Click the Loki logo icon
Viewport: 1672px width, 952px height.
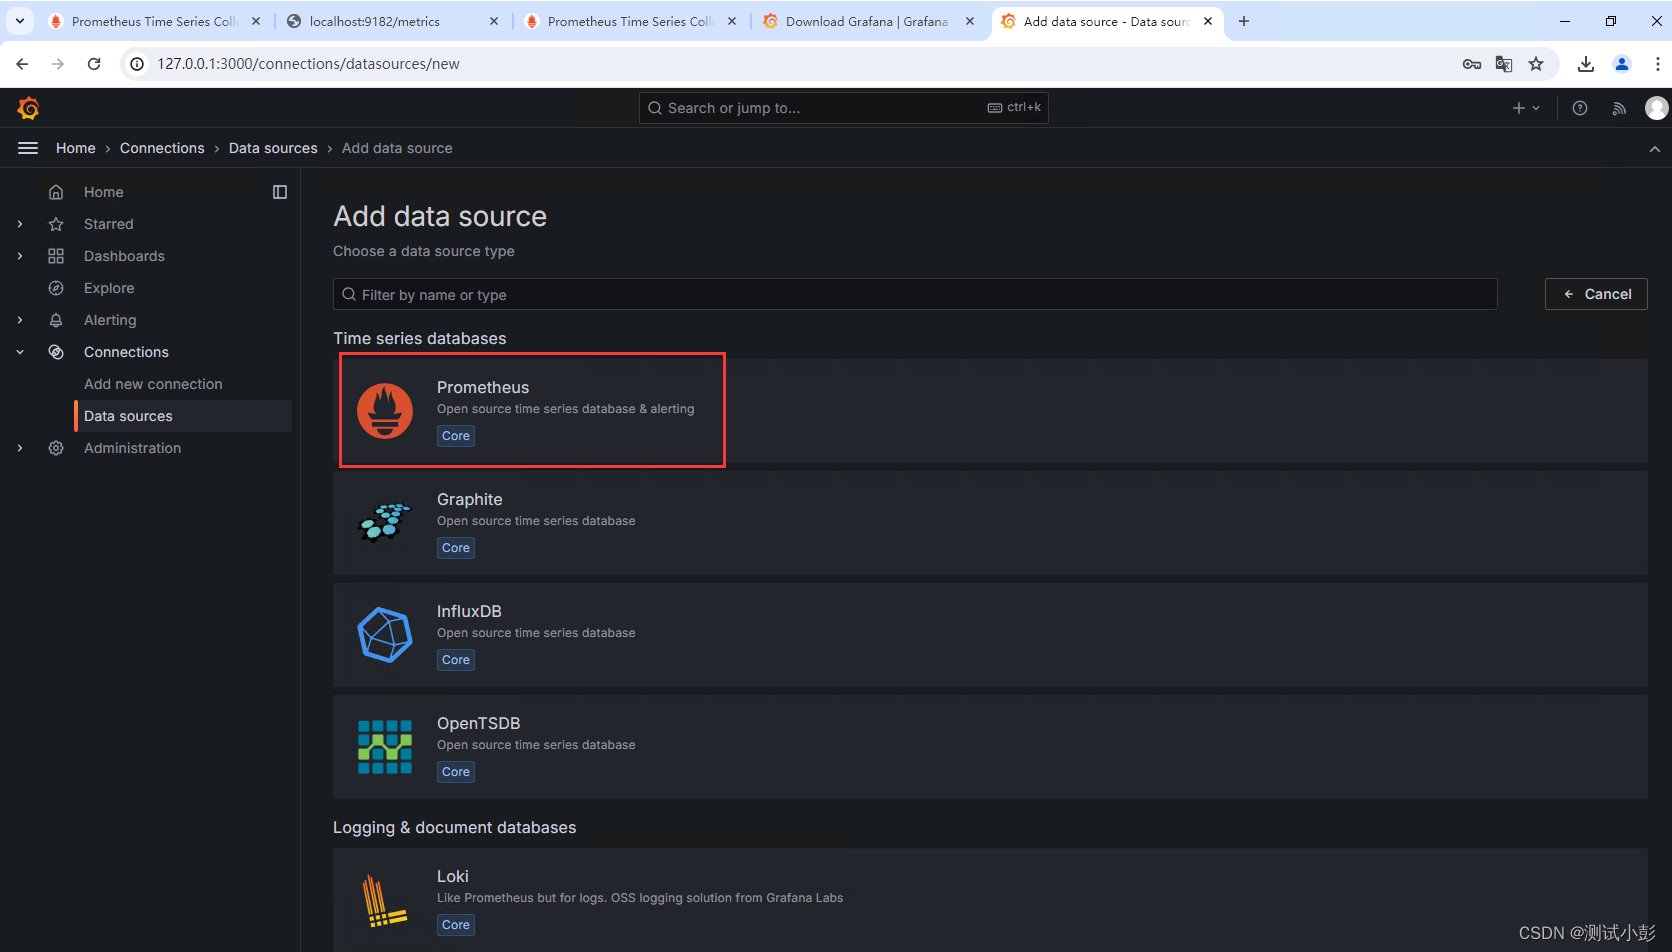coord(385,900)
